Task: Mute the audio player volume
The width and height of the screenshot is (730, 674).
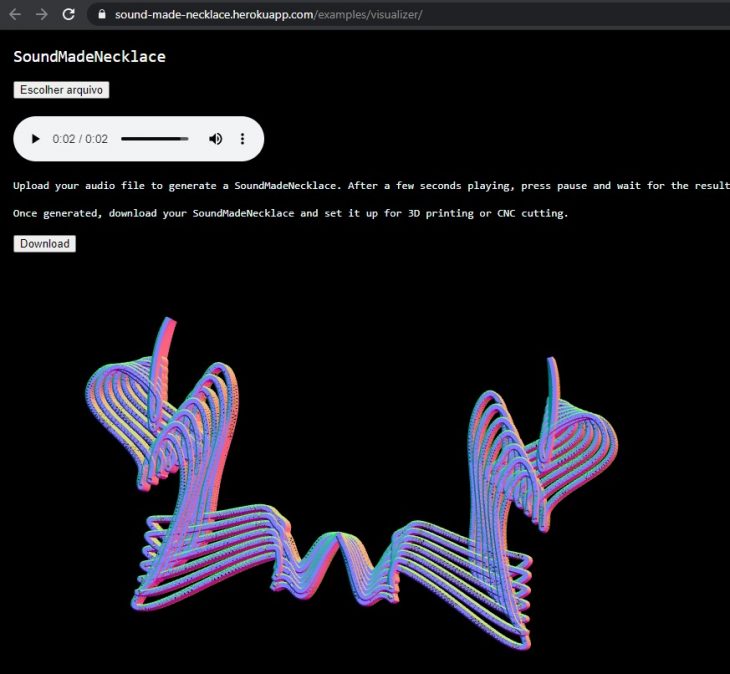Action: (215, 139)
